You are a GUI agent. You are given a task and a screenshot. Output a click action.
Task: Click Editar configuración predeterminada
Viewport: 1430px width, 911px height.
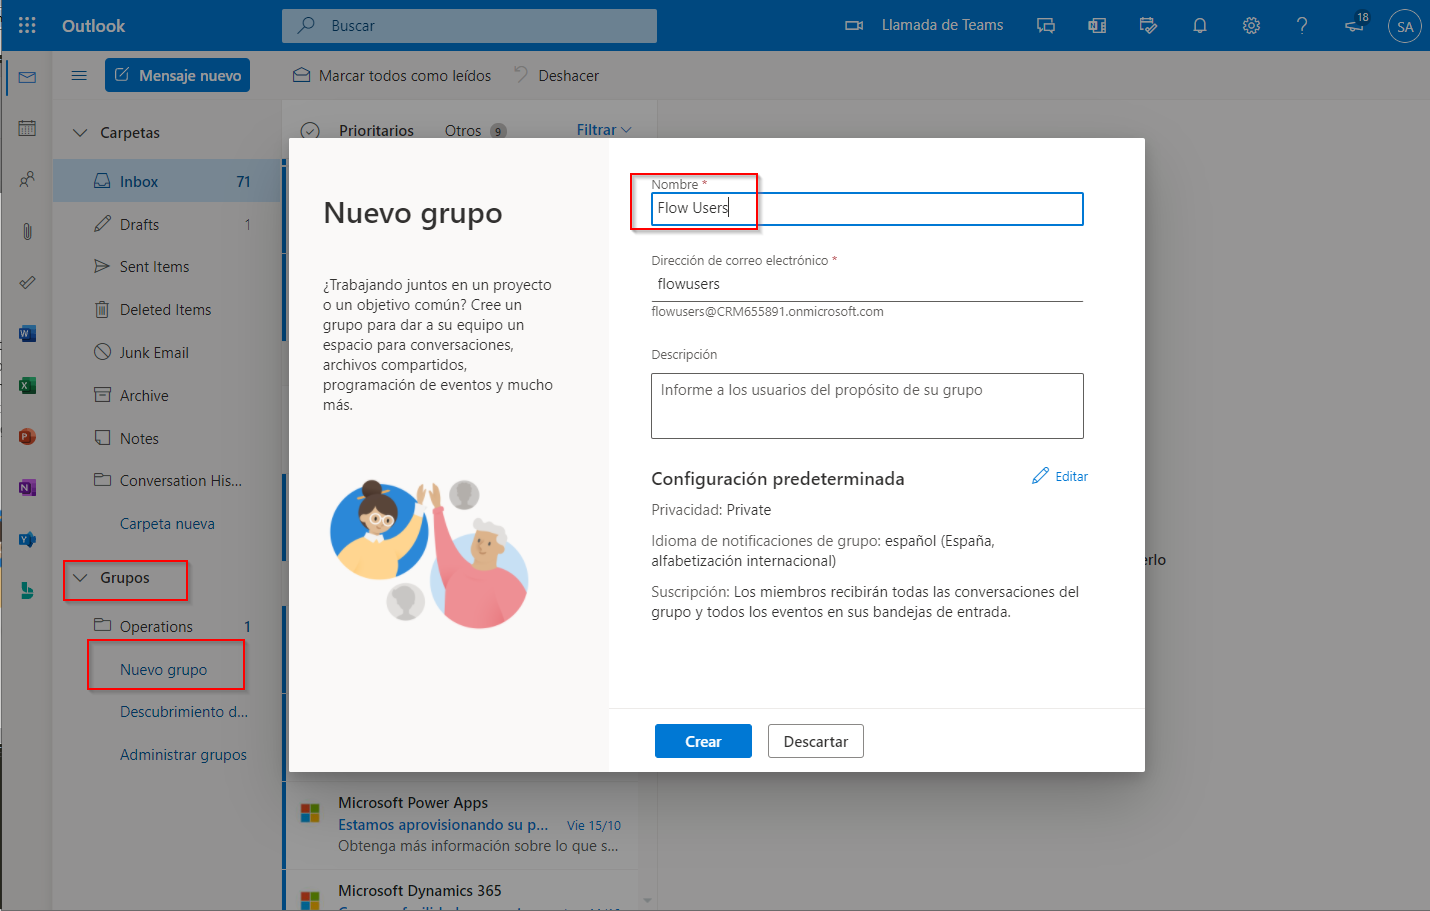coord(1060,476)
